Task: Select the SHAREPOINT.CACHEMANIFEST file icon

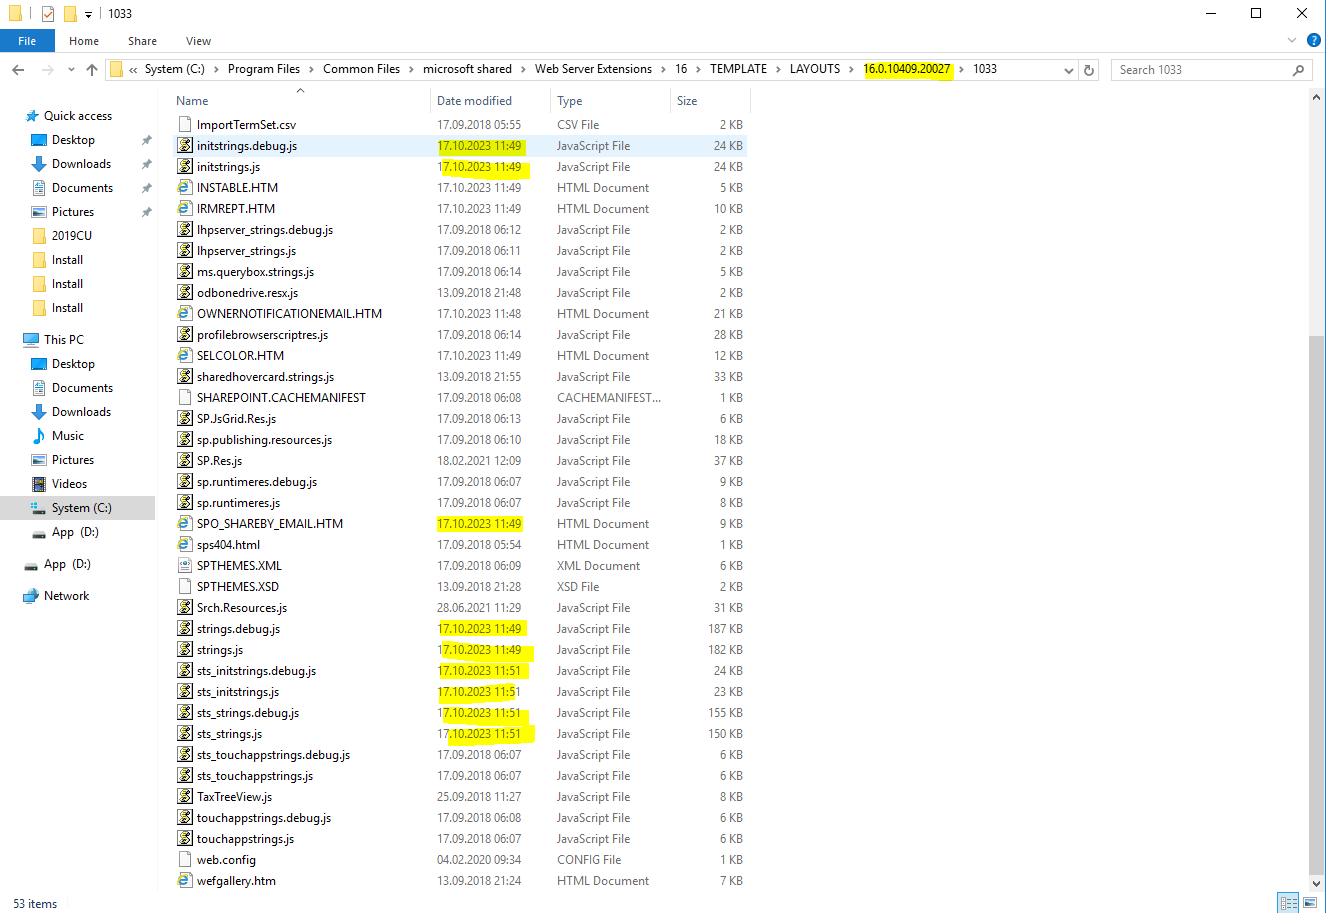Action: click(184, 398)
